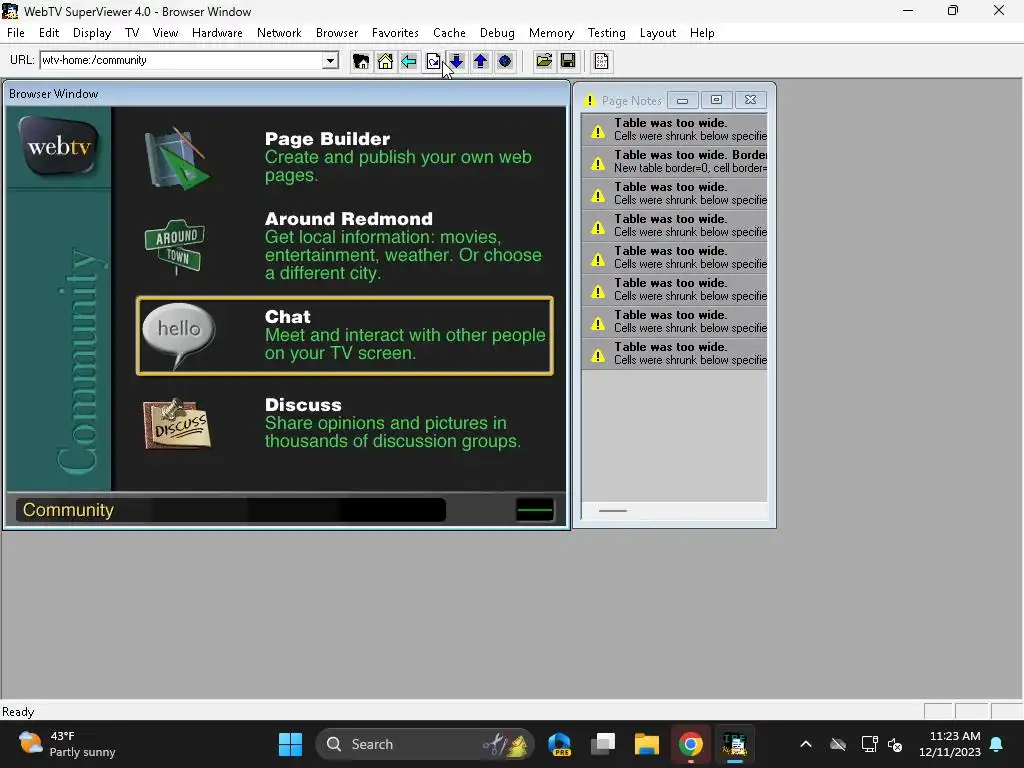Open the Testing menu

pyautogui.click(x=607, y=33)
